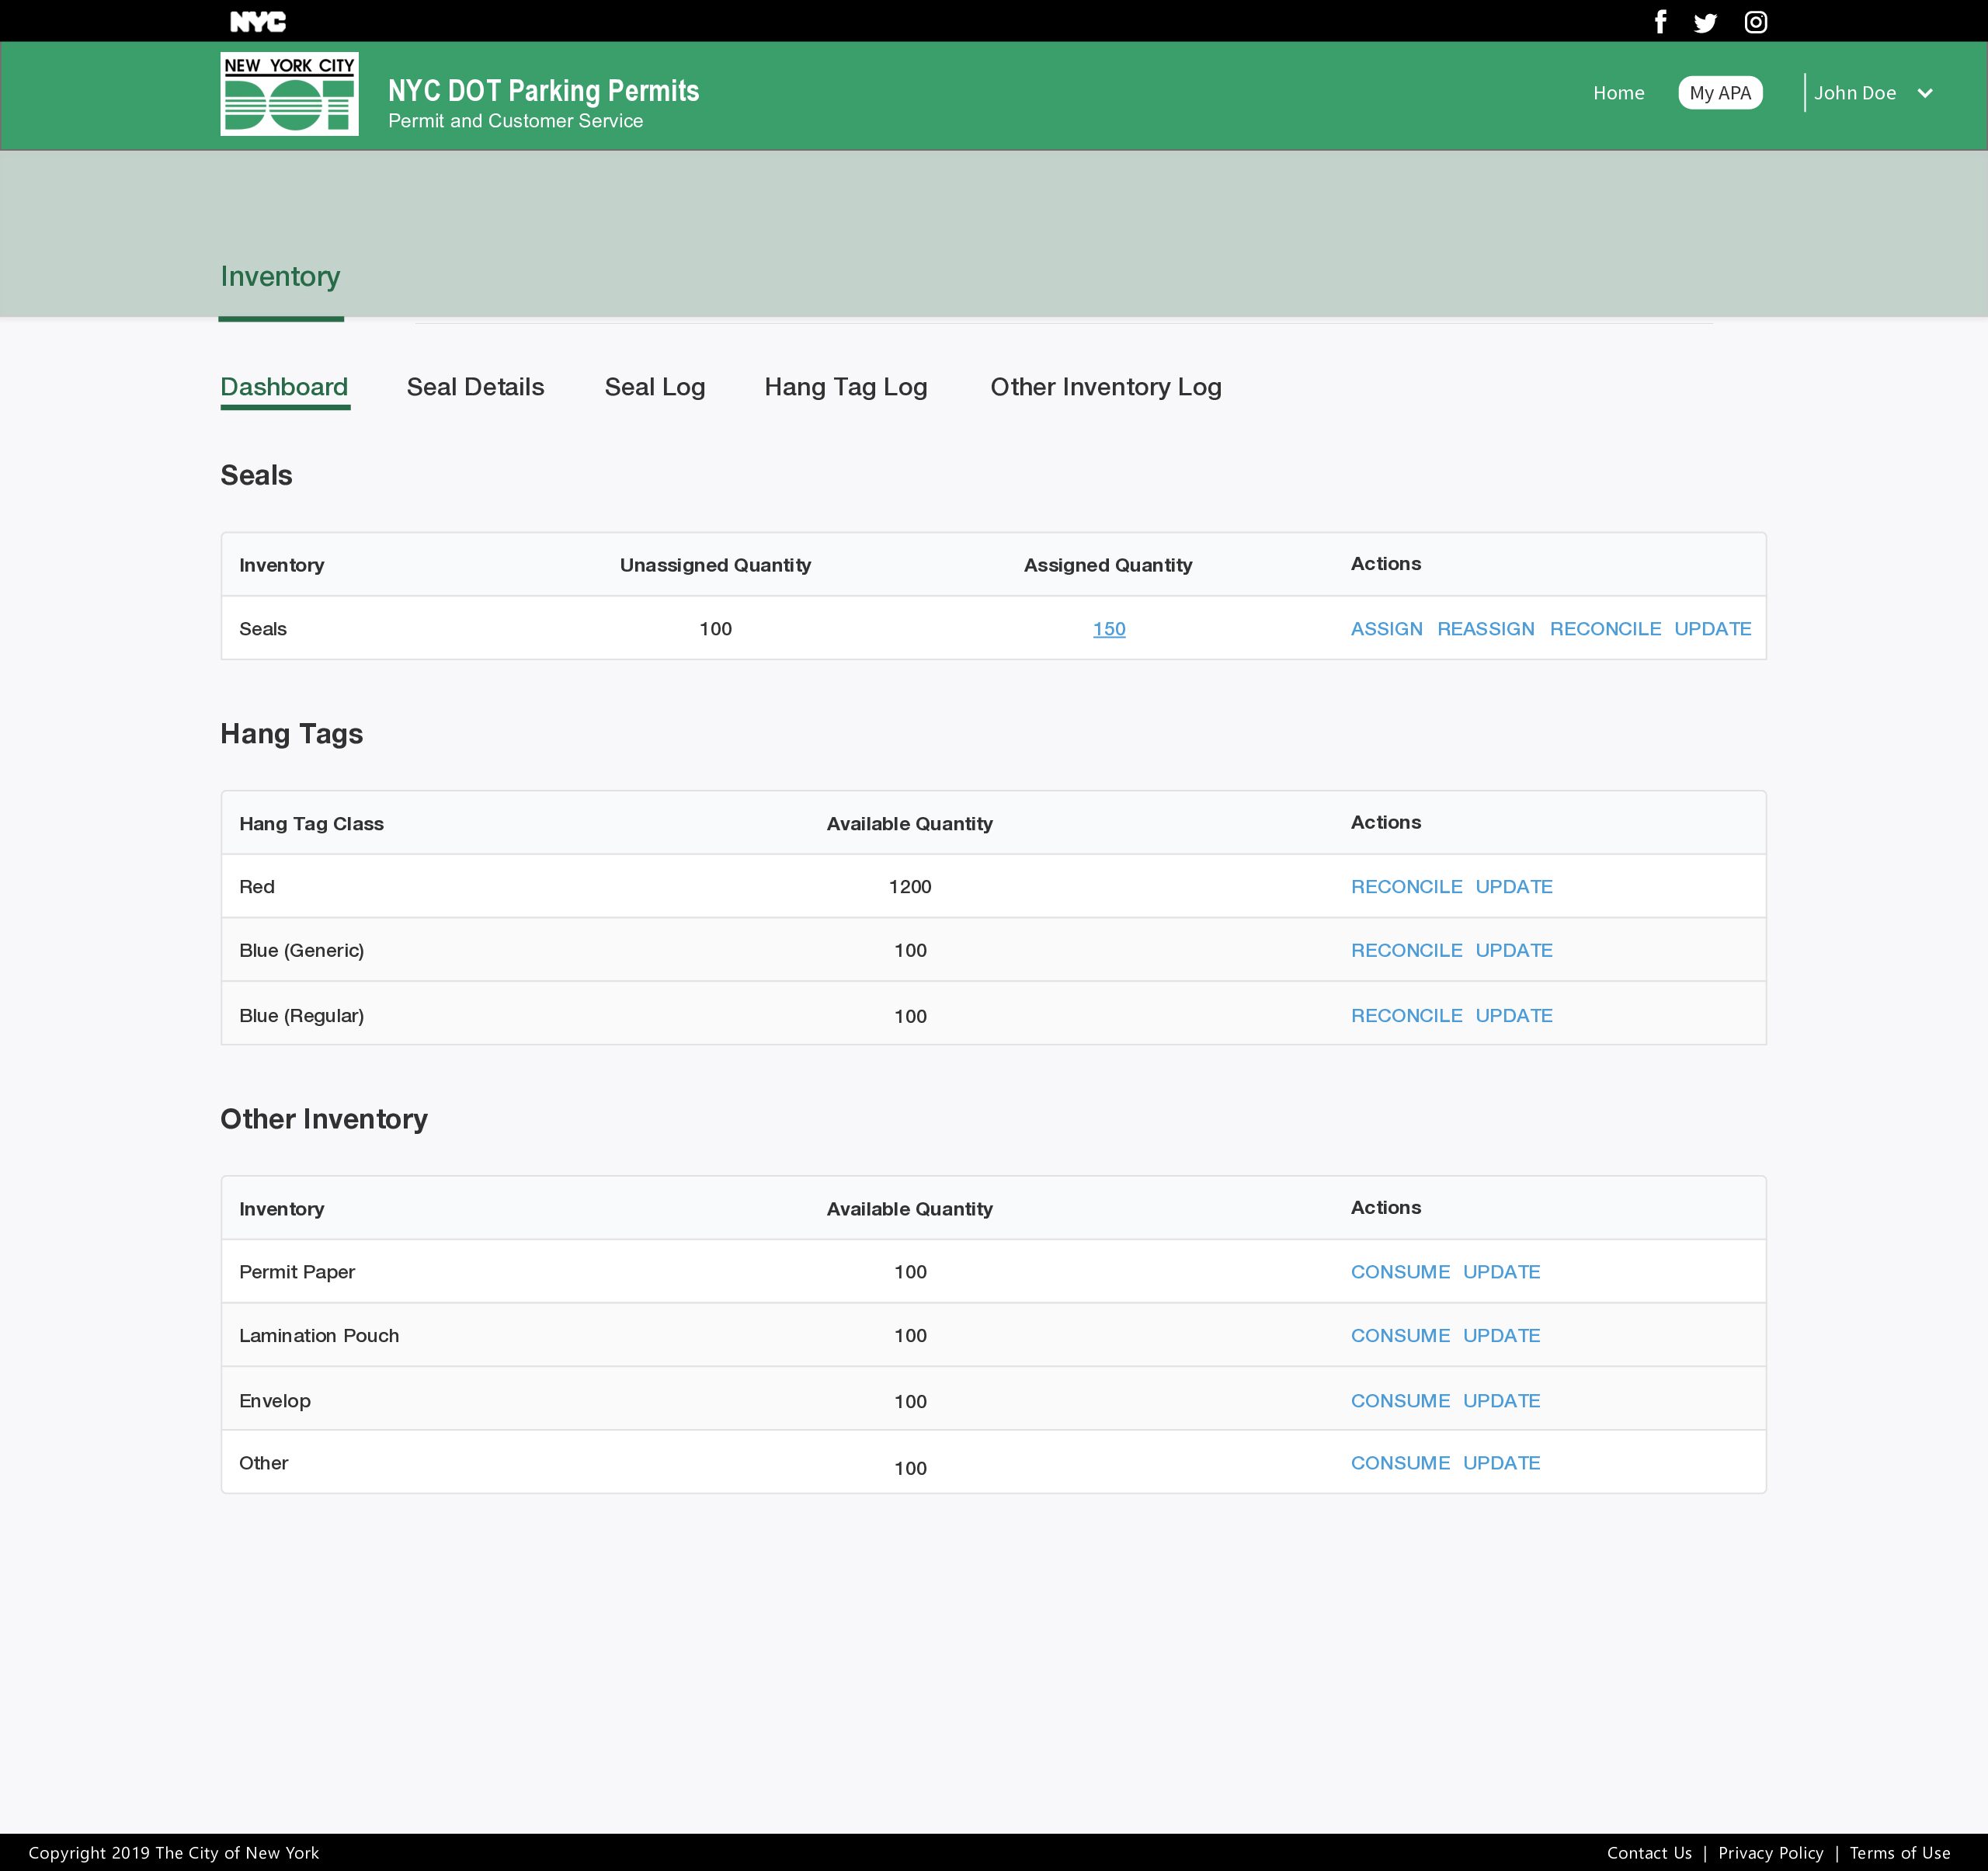Click the 150 assigned quantity link
Image resolution: width=1988 pixels, height=1871 pixels.
click(x=1108, y=629)
